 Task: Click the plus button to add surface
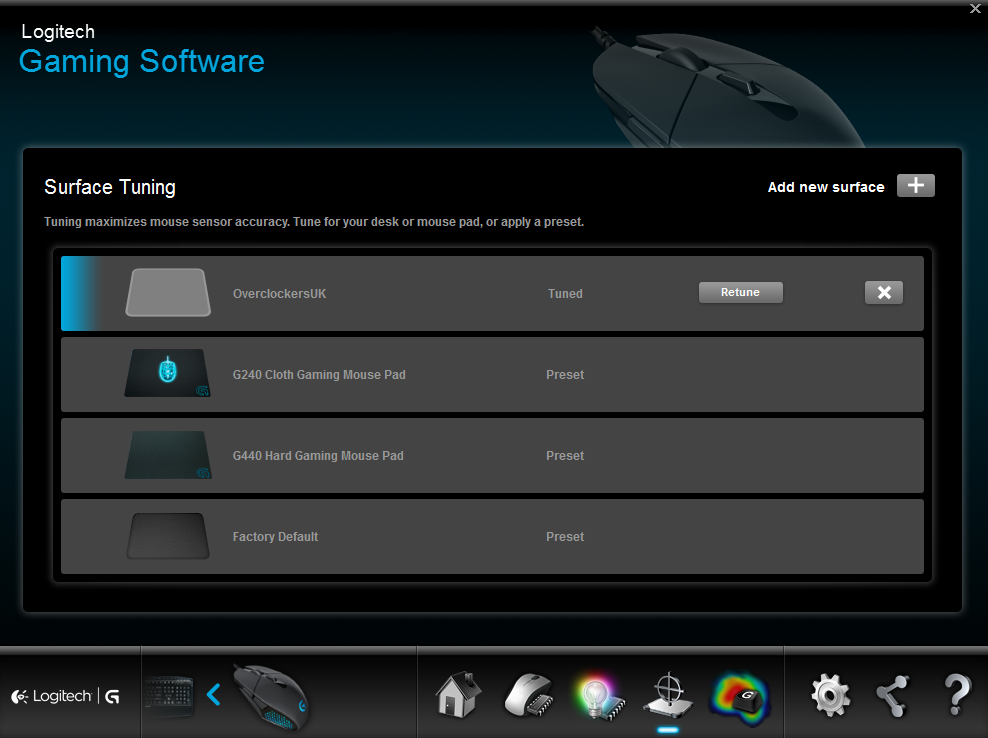pos(915,186)
